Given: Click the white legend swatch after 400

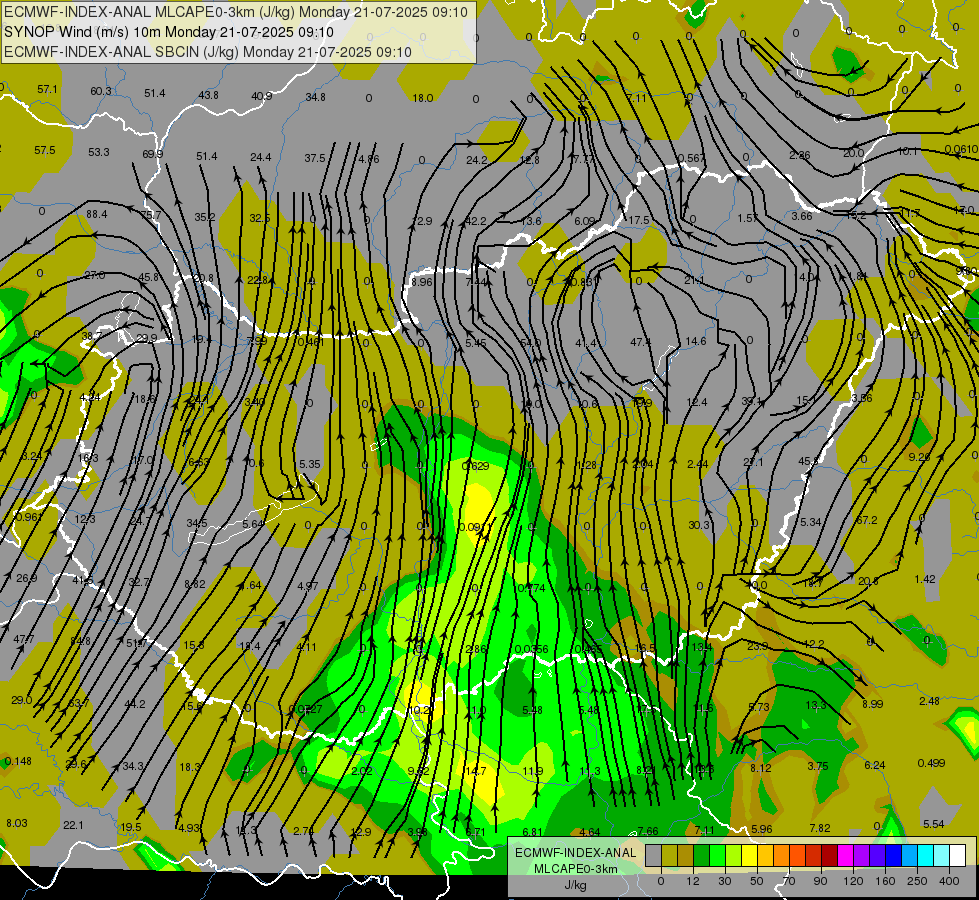Looking at the screenshot, I should pos(958,855).
